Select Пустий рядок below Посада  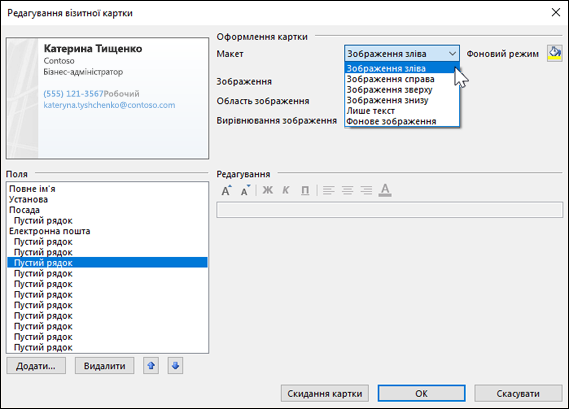click(x=107, y=221)
